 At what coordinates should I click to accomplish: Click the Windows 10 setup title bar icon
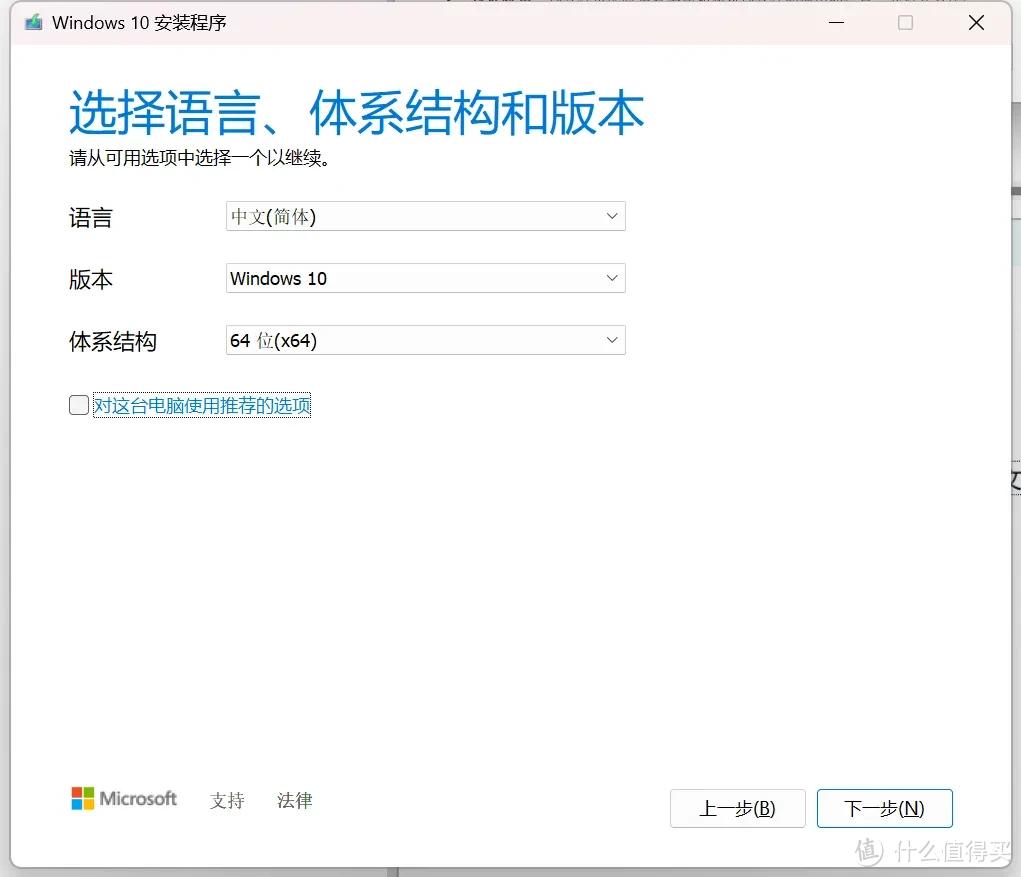pyautogui.click(x=33, y=23)
